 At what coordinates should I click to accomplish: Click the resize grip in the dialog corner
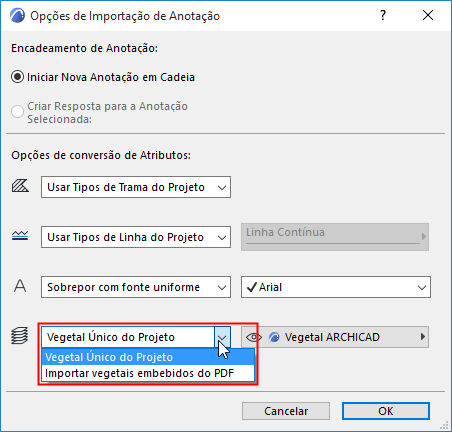click(444, 425)
